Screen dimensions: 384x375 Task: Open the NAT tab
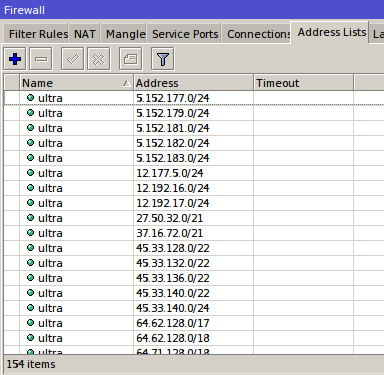84,34
